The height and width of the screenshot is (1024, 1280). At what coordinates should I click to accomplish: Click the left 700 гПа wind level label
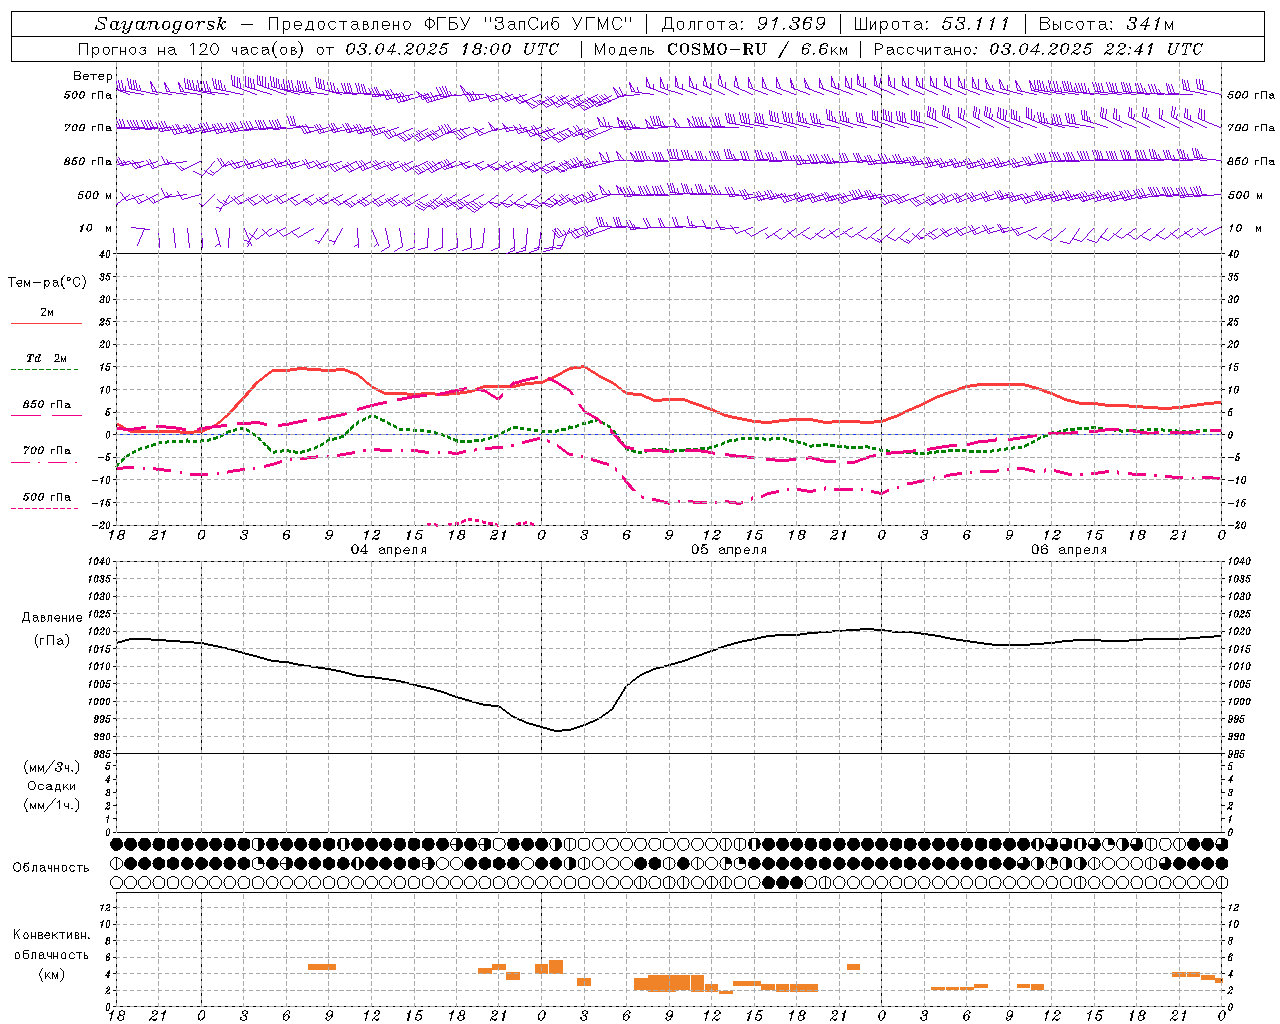(88, 128)
